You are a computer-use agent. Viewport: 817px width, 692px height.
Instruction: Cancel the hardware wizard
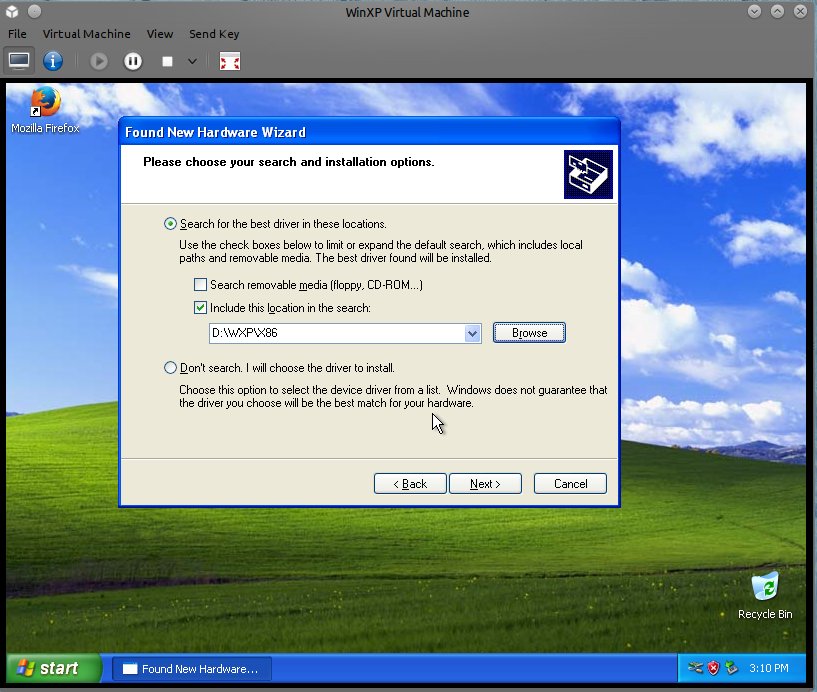[570, 484]
